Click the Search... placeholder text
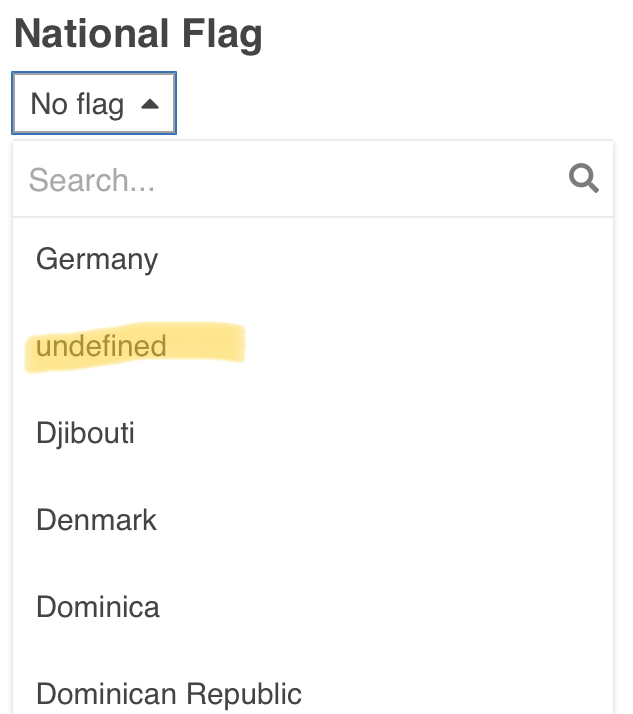Screen dimensions: 633x714 click(92, 180)
